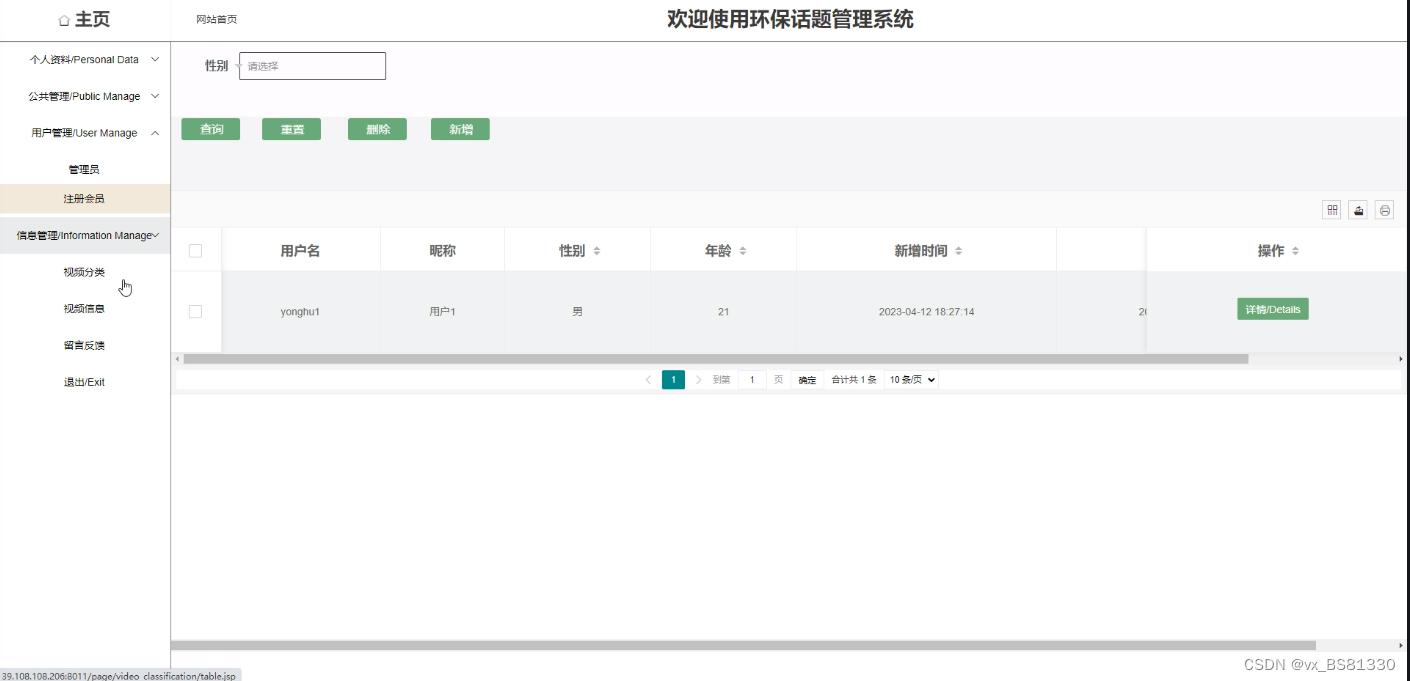Viewport: 1410px width, 681px height.
Task: Click the 合计共 1 条 total text
Action: click(x=854, y=380)
